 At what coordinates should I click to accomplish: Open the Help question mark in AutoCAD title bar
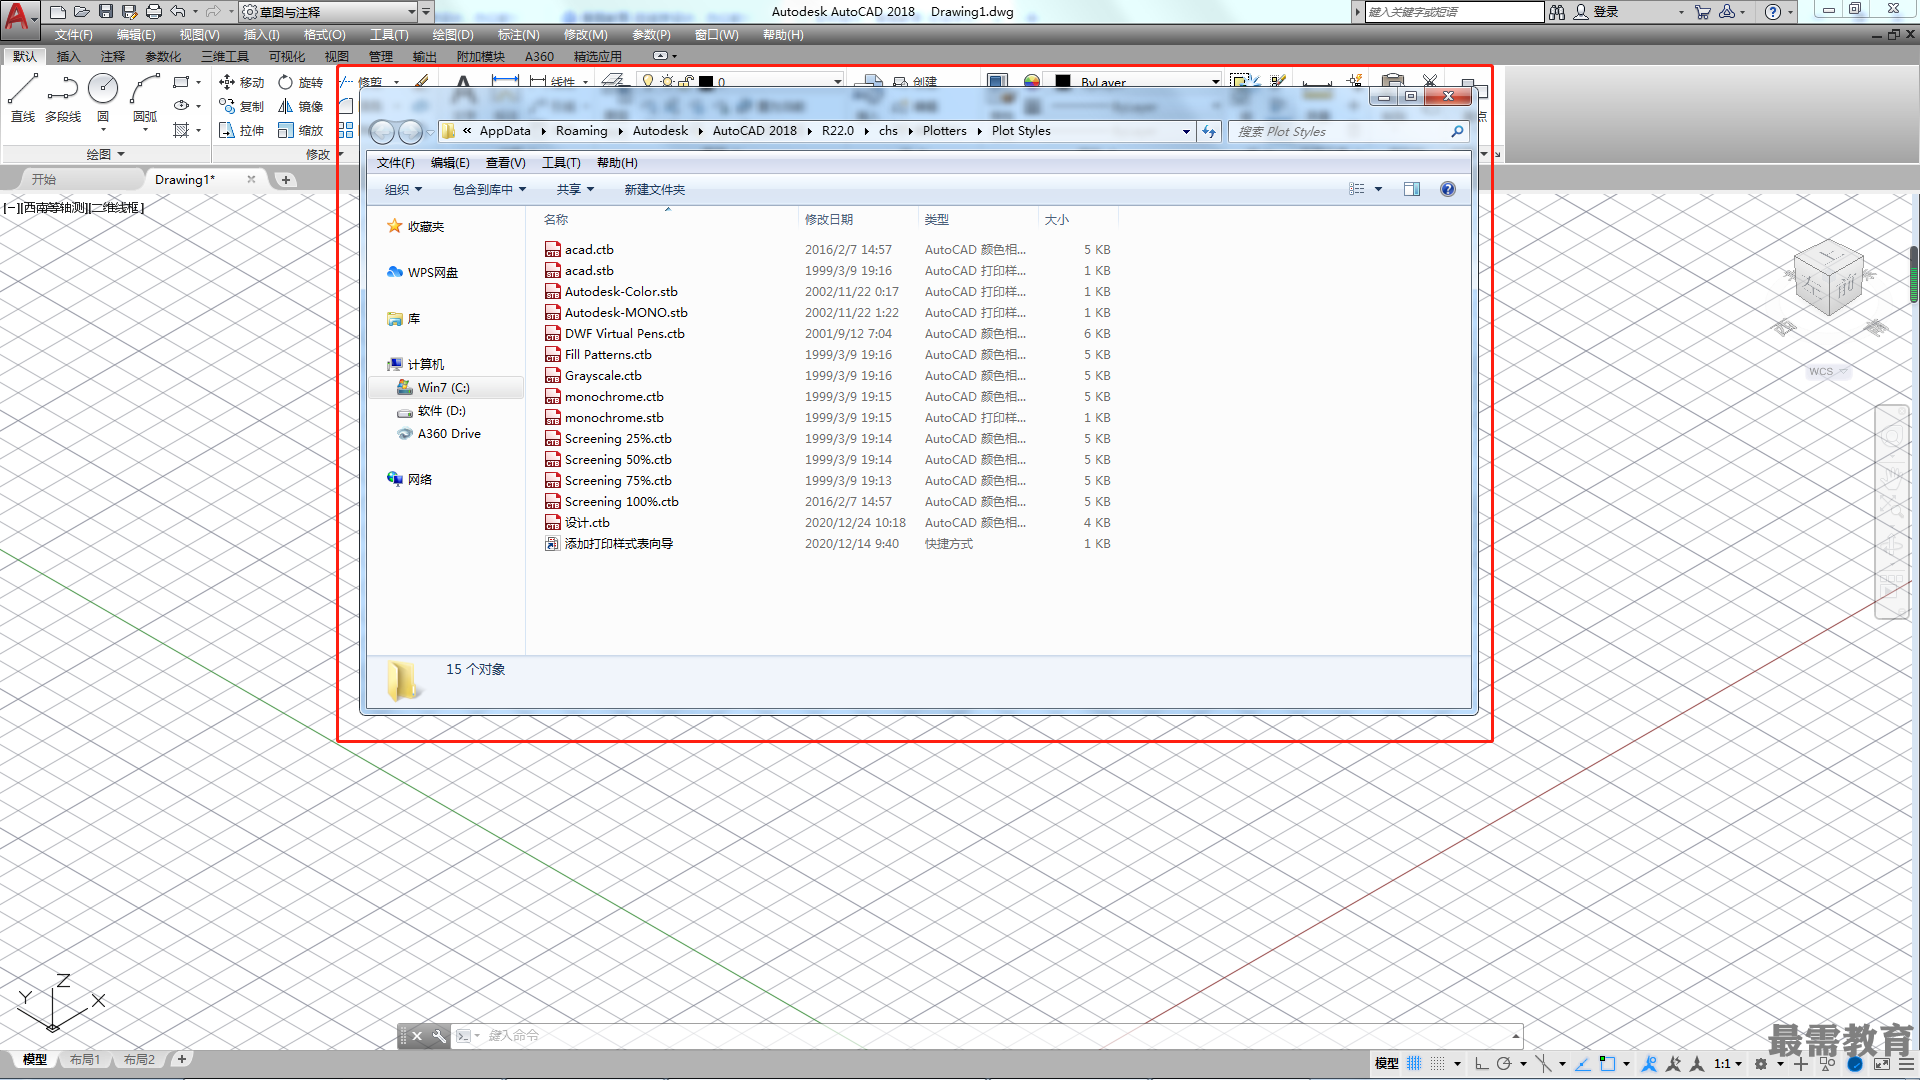pyautogui.click(x=1773, y=12)
